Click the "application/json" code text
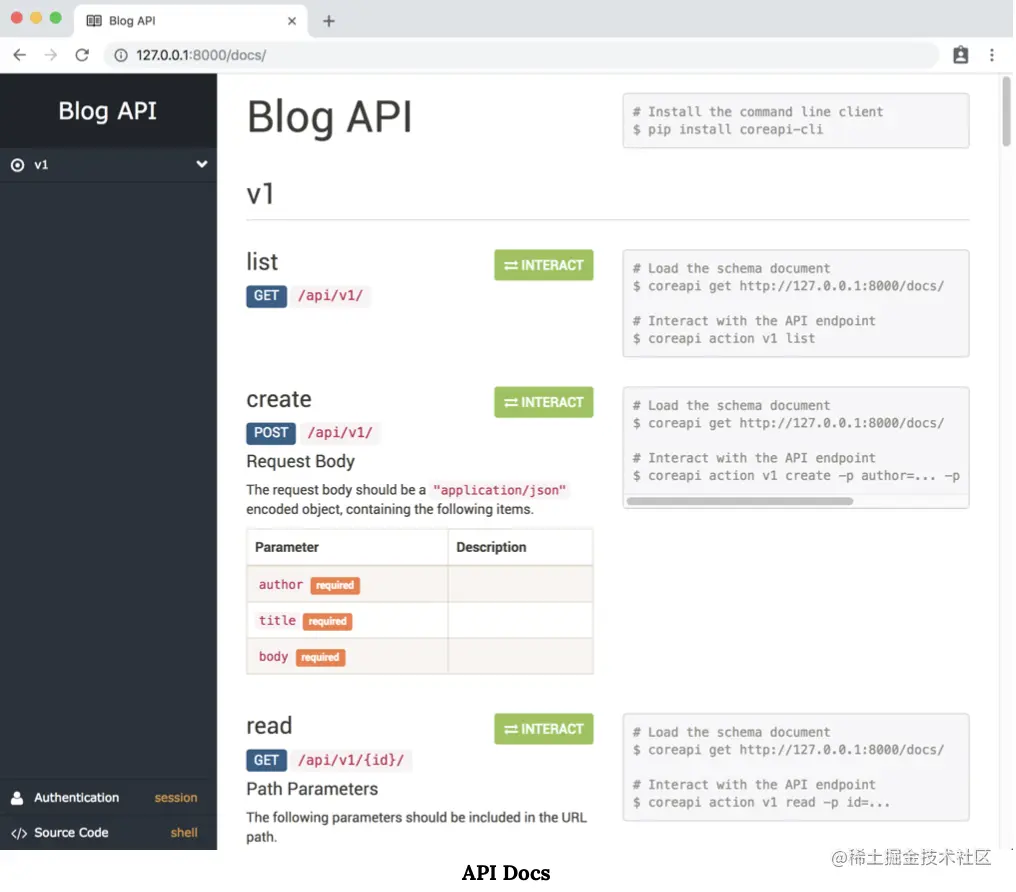 (499, 490)
